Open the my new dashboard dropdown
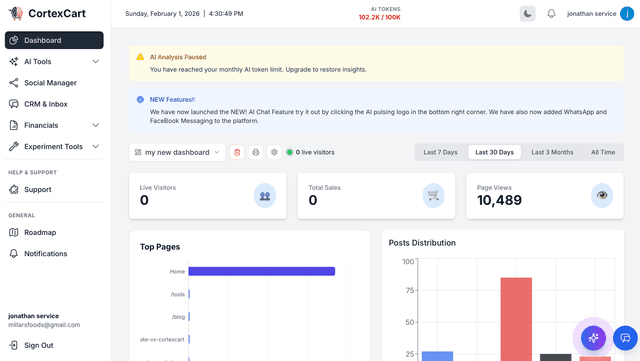 [x=177, y=152]
